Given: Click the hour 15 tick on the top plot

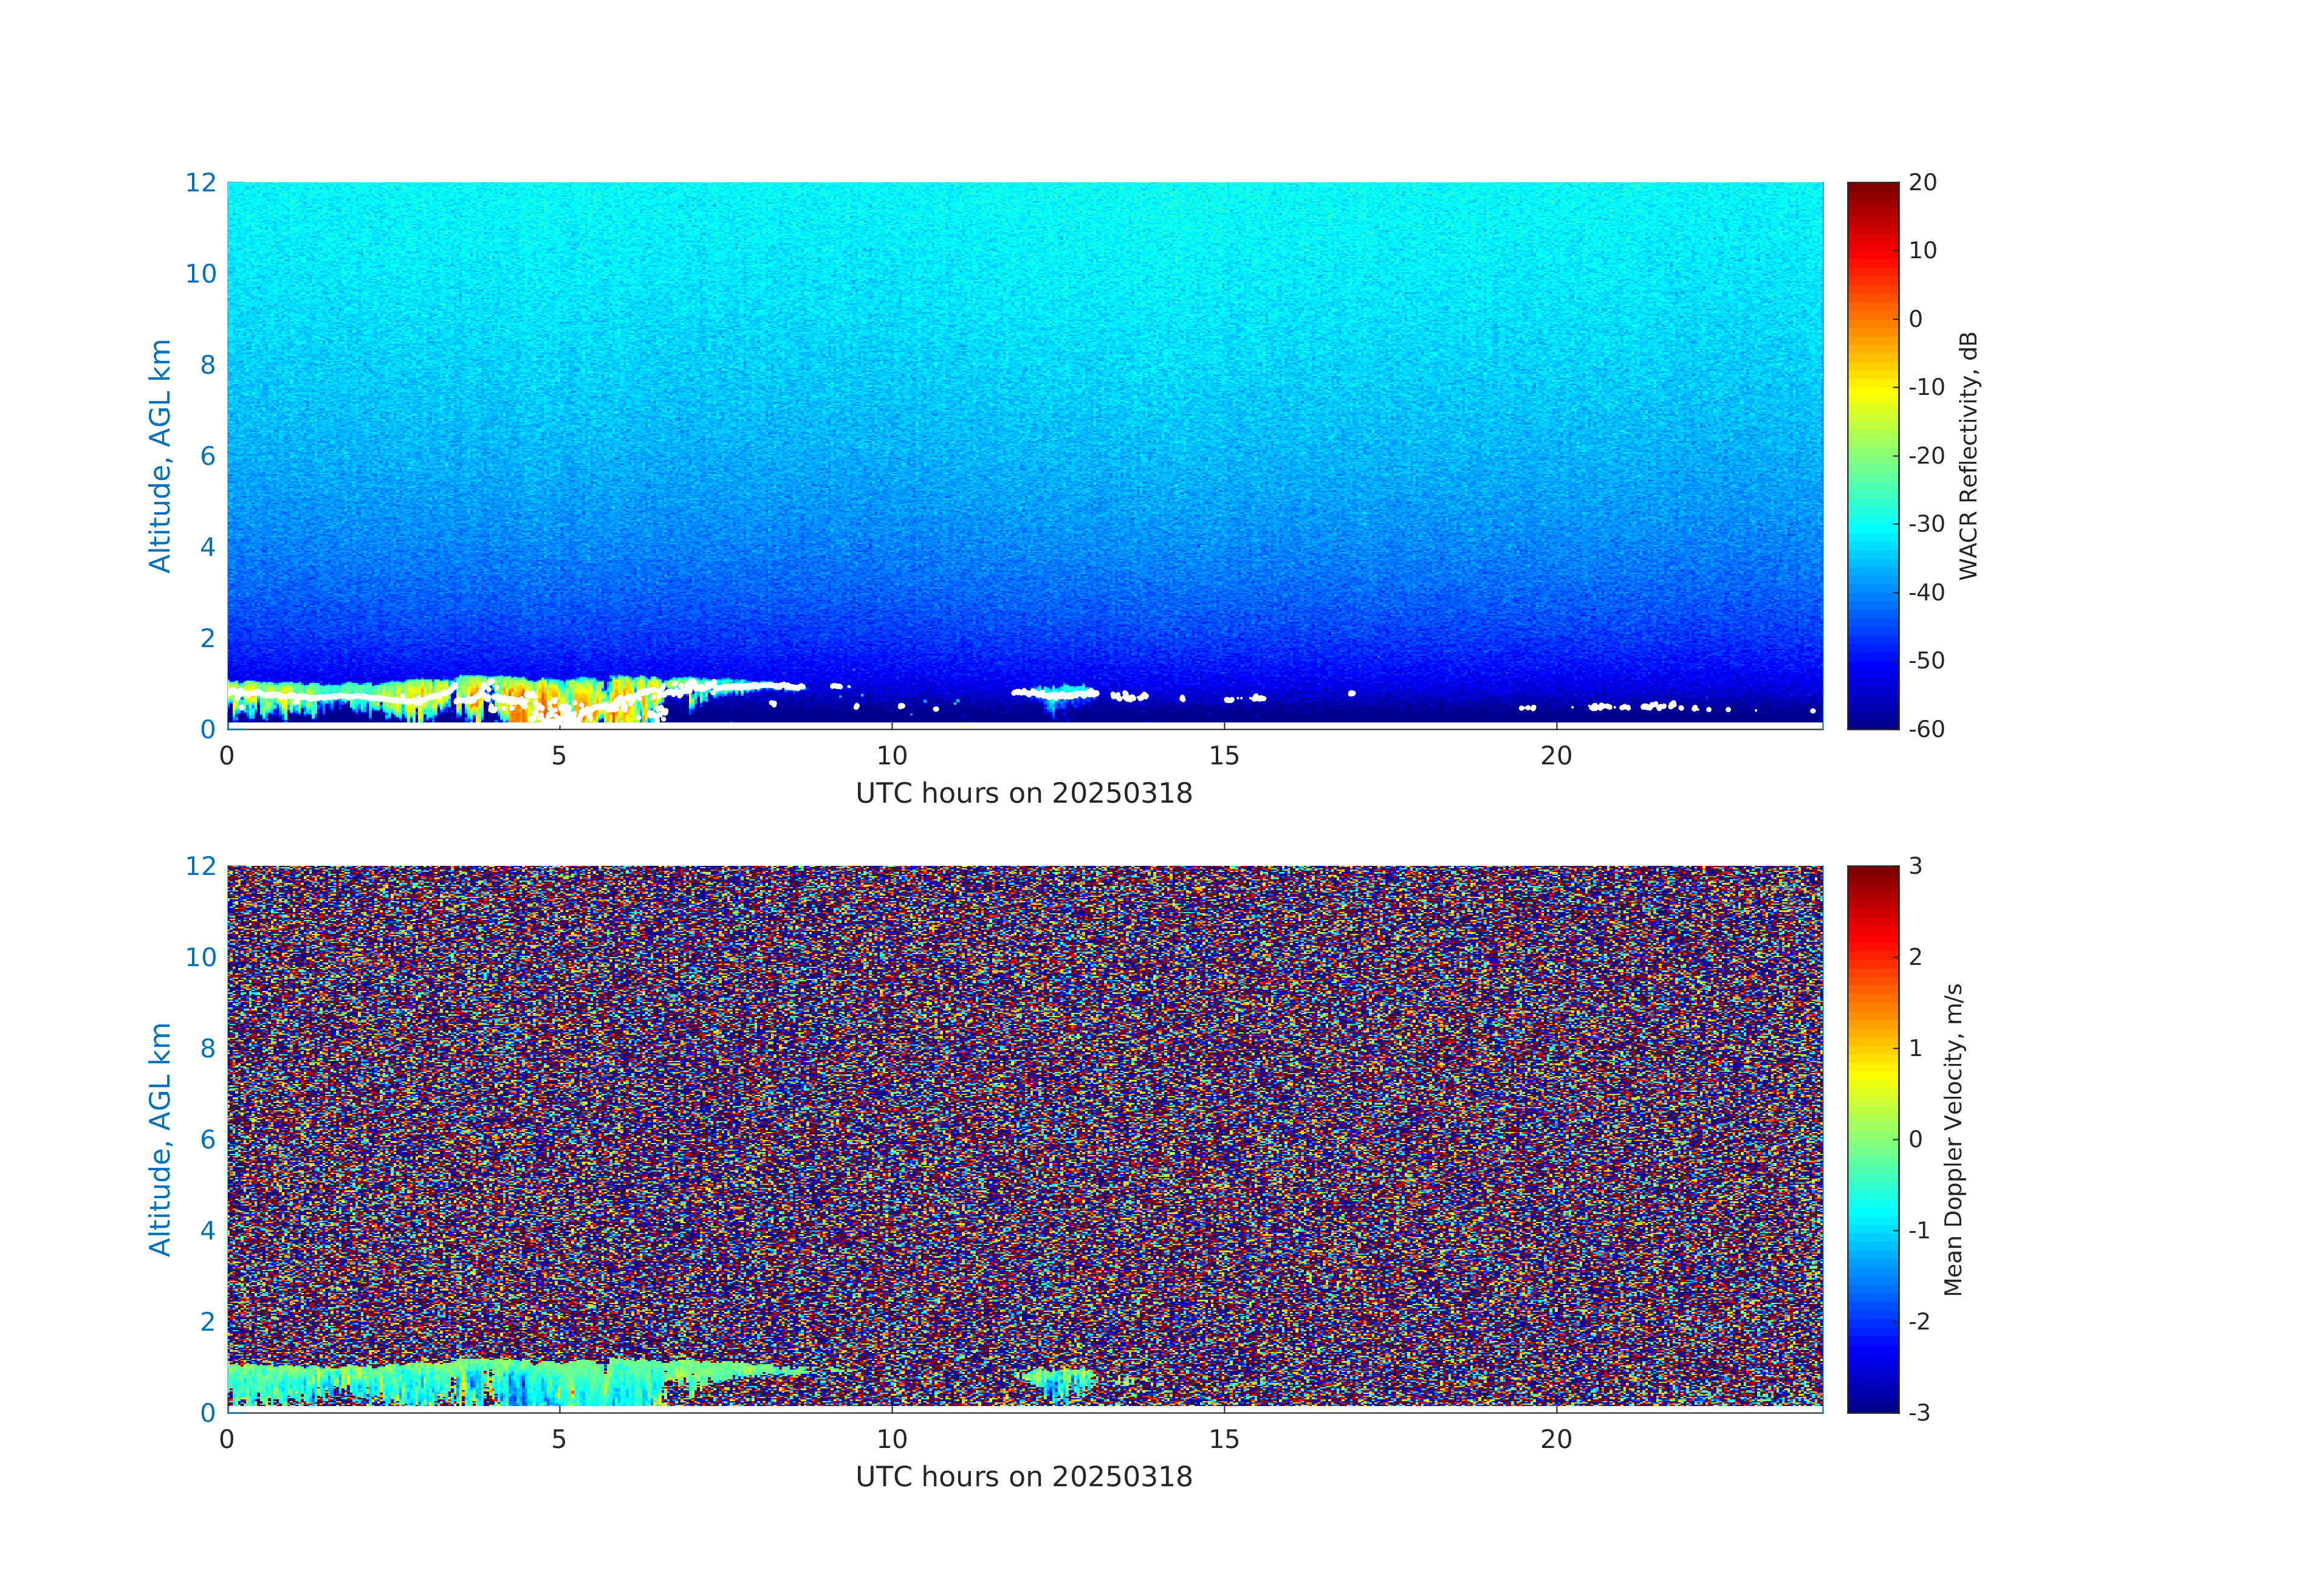Looking at the screenshot, I should (1224, 756).
